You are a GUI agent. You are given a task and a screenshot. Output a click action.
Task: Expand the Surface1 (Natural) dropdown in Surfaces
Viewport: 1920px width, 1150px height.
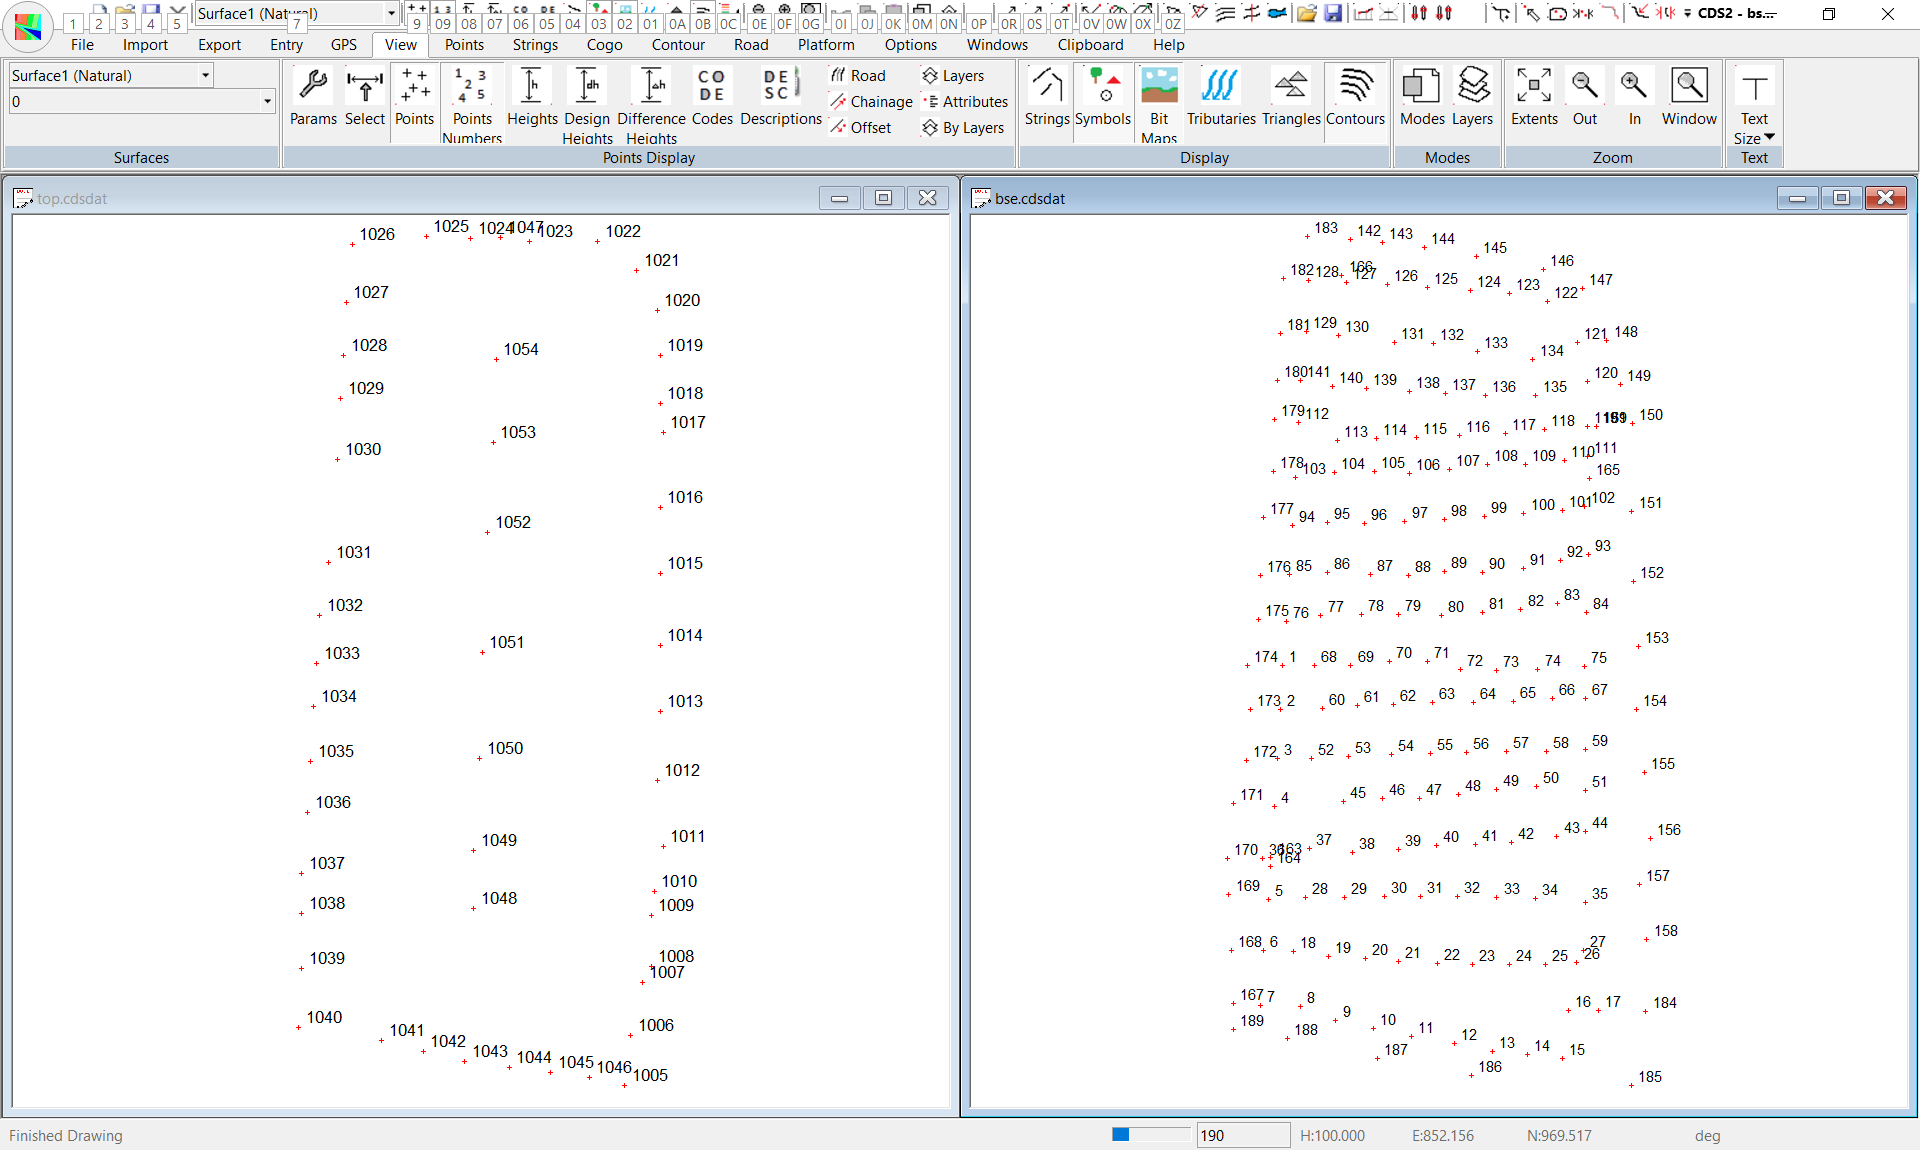(x=205, y=75)
